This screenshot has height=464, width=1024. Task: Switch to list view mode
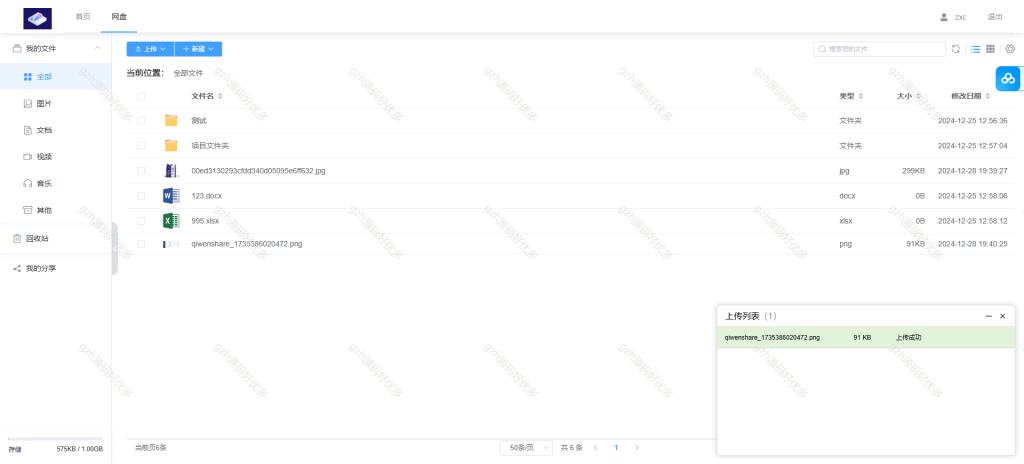pyautogui.click(x=976, y=49)
